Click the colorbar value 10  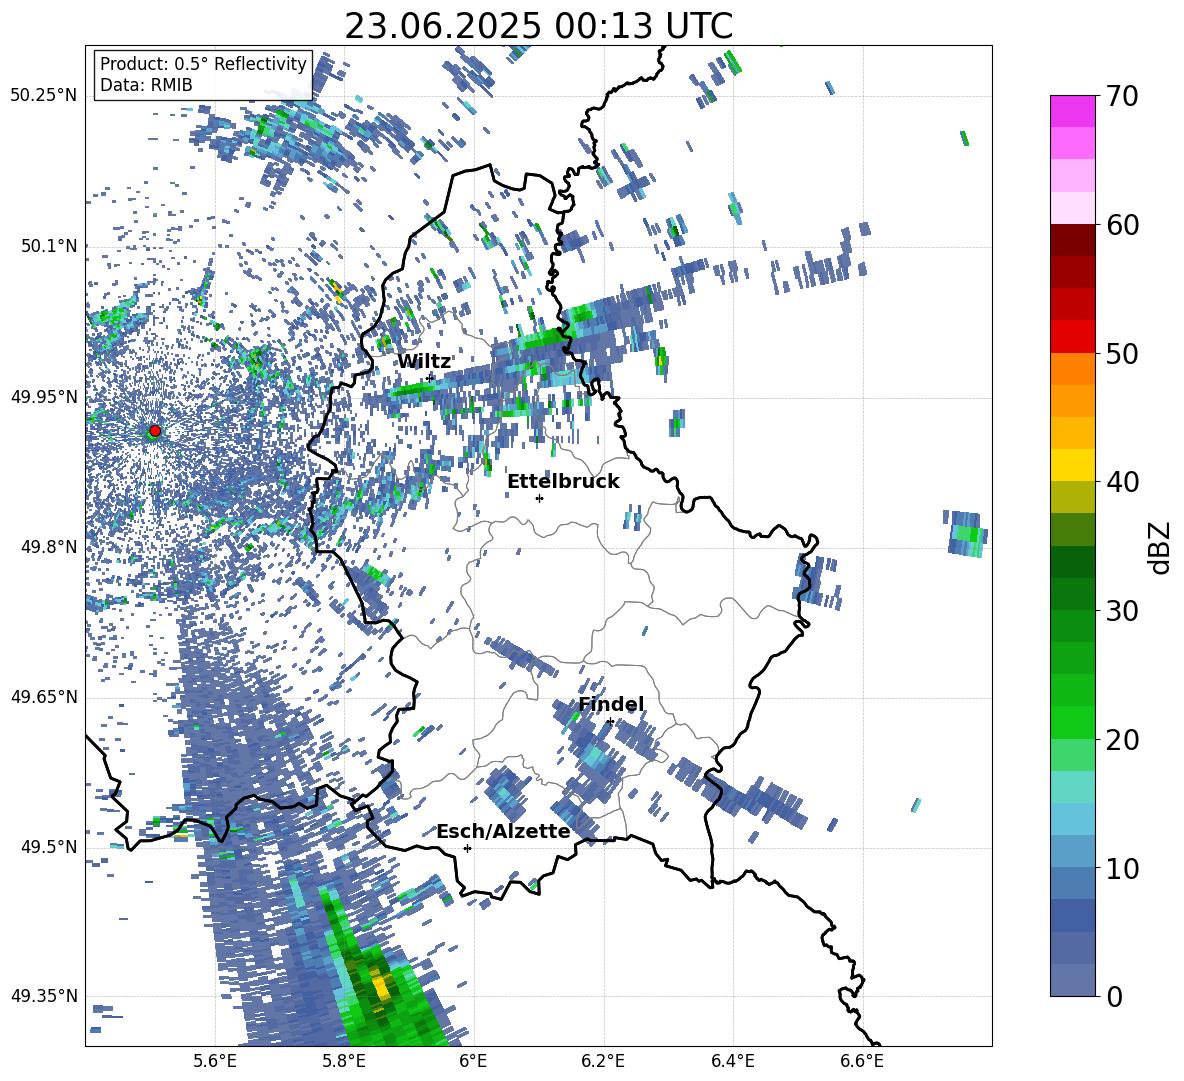click(x=1122, y=868)
